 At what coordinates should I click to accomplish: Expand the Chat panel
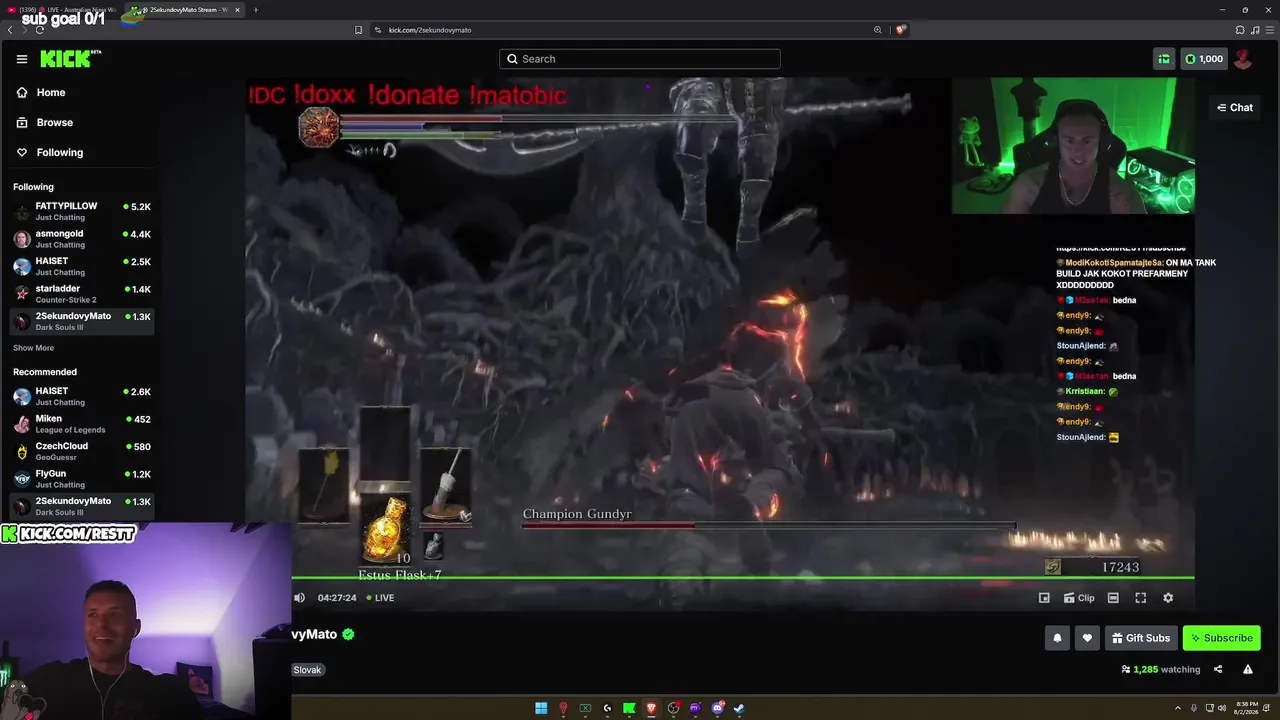(x=1235, y=107)
